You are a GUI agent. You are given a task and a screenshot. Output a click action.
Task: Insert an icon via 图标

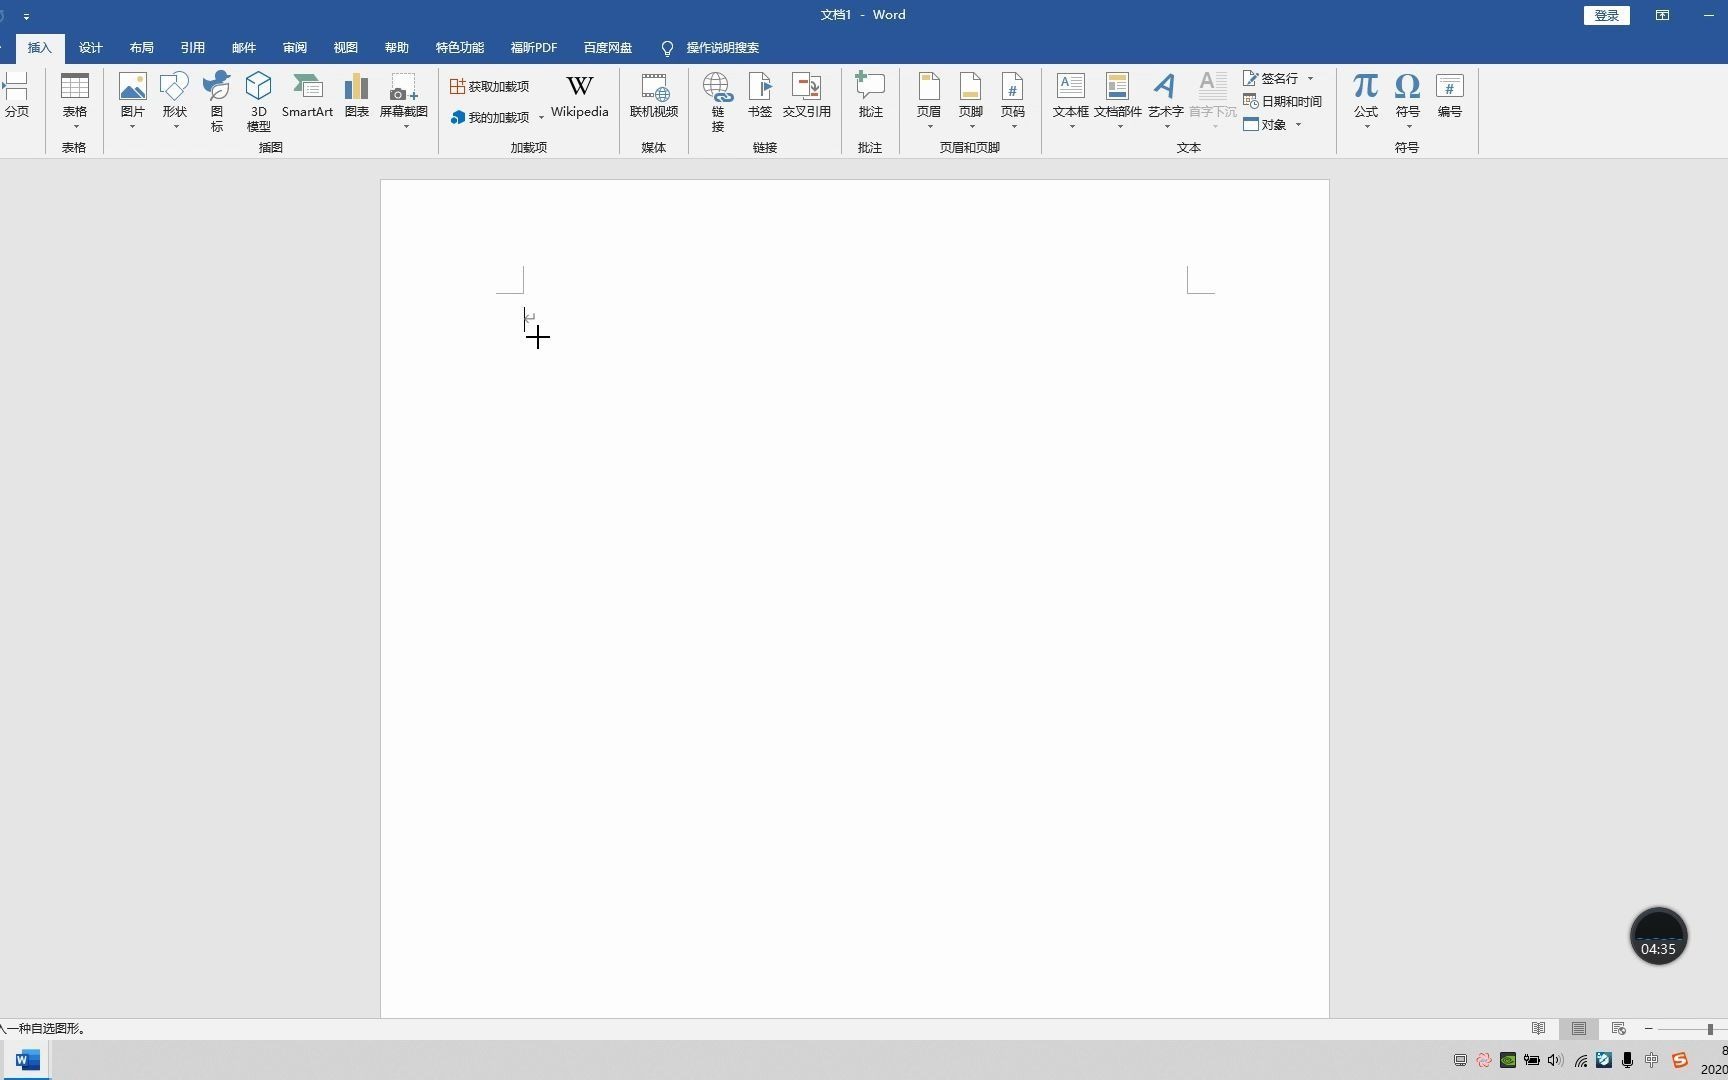(x=217, y=101)
